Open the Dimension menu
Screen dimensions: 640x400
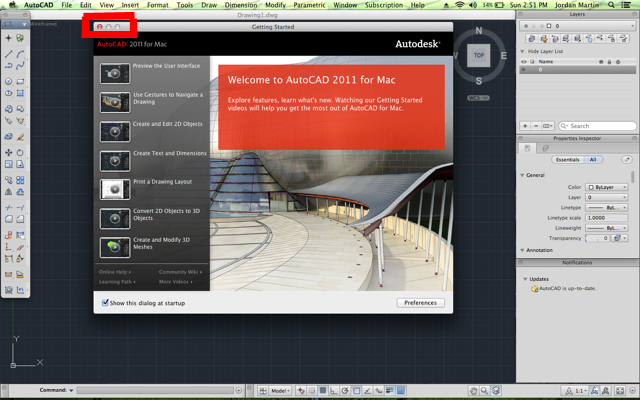click(241, 5)
